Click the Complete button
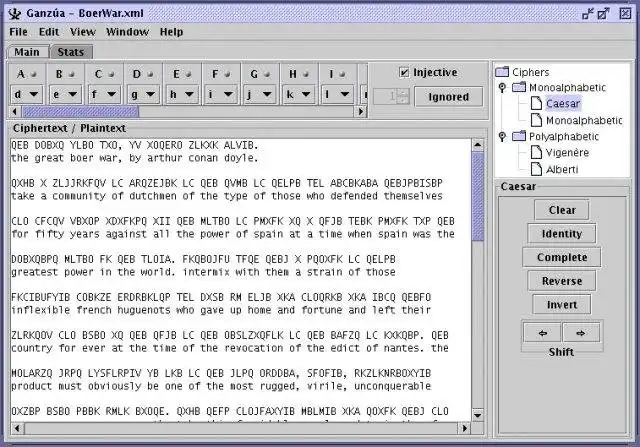Screen dimensions: 640x447 (562, 257)
